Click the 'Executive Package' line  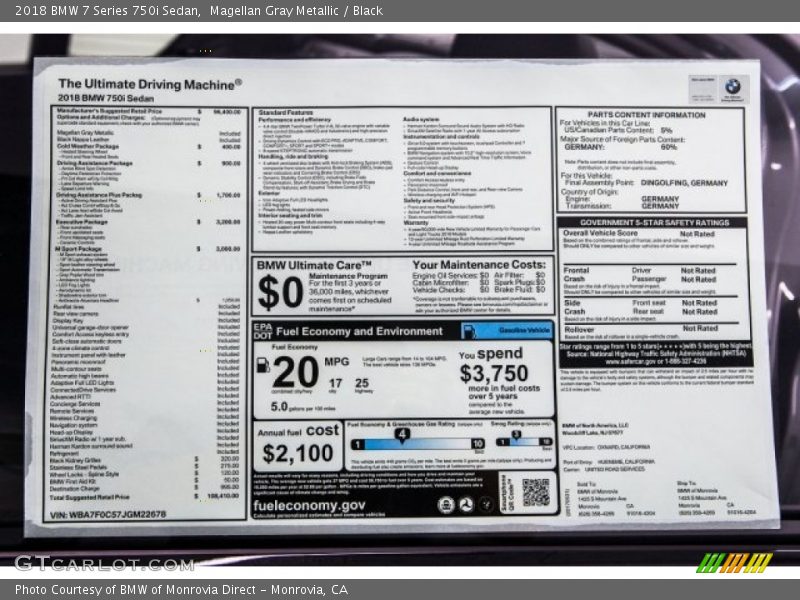pos(148,222)
